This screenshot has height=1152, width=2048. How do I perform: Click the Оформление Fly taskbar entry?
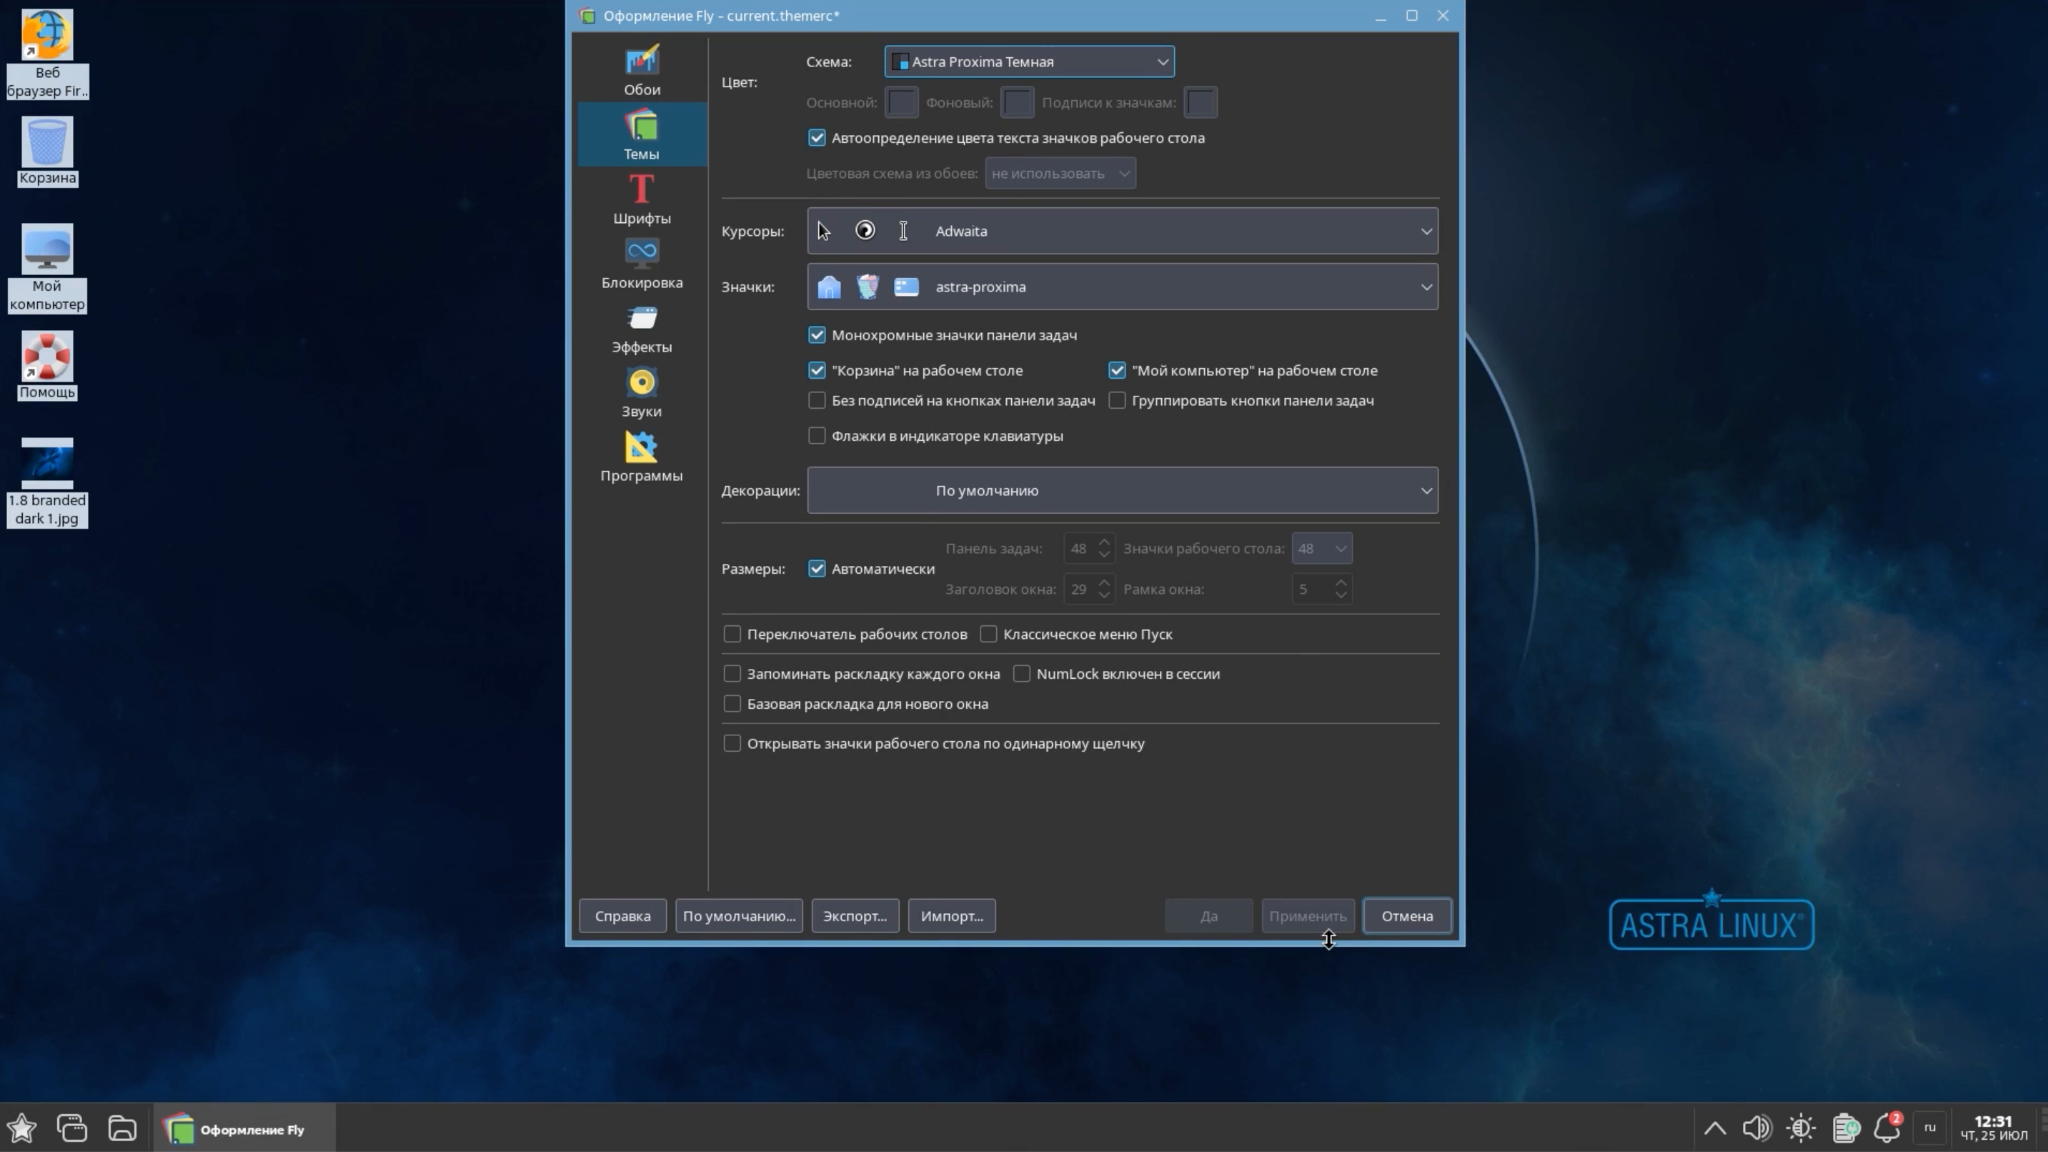pos(243,1130)
